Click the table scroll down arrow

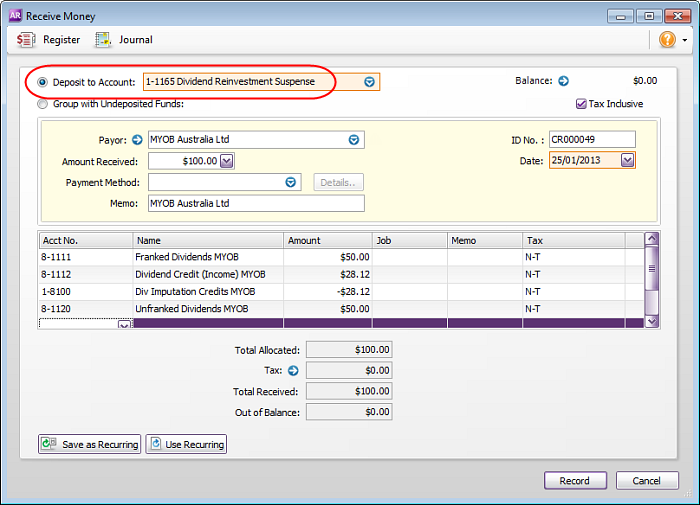point(652,321)
